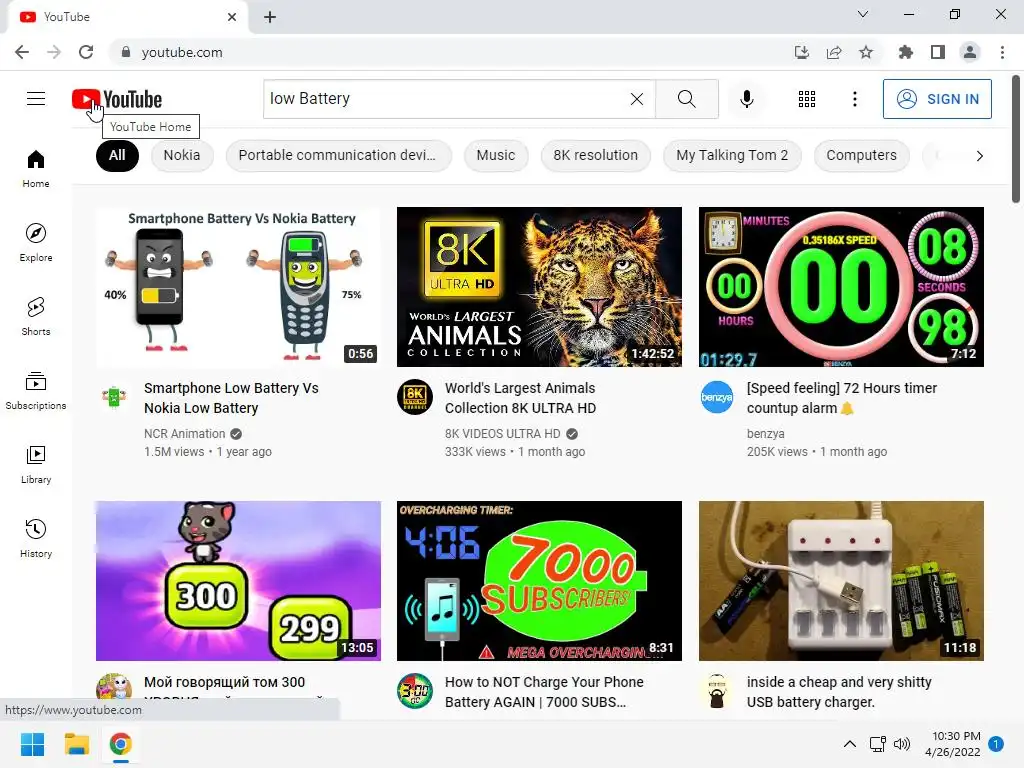1024x768 pixels.
Task: Open YouTube settings three-dot menu
Action: click(x=854, y=99)
